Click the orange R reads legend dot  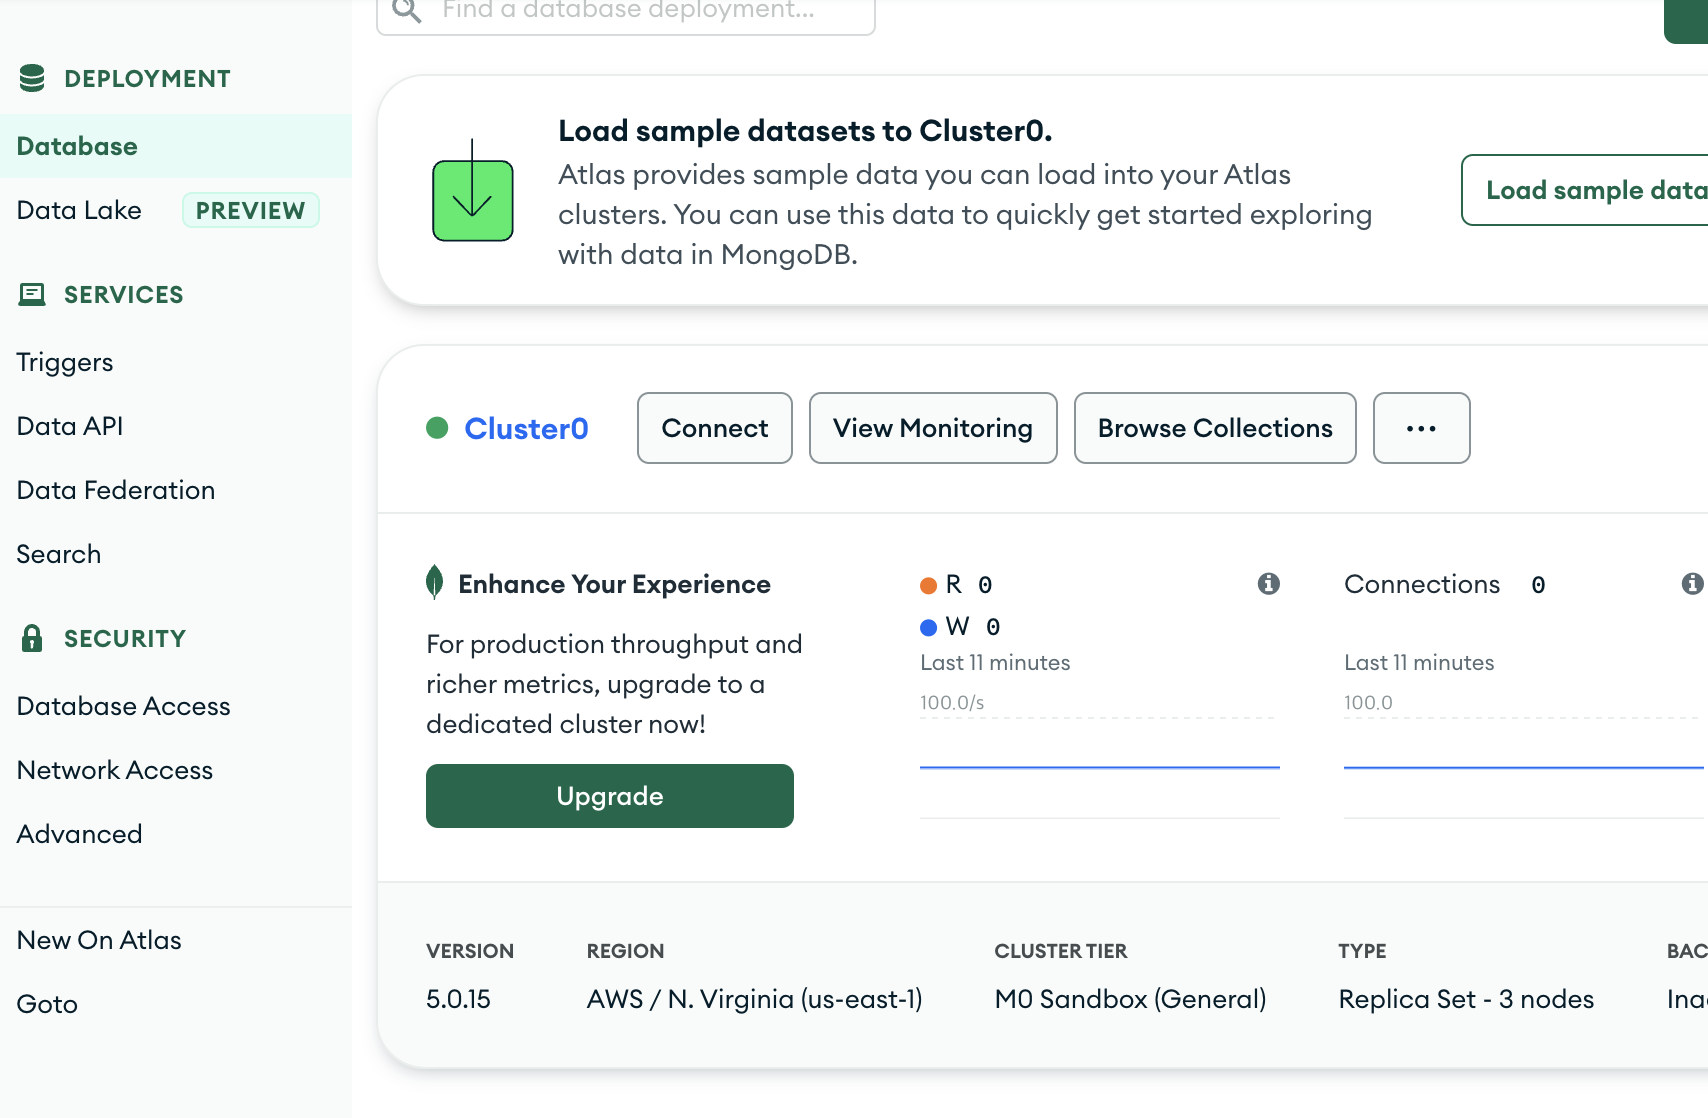click(x=928, y=585)
